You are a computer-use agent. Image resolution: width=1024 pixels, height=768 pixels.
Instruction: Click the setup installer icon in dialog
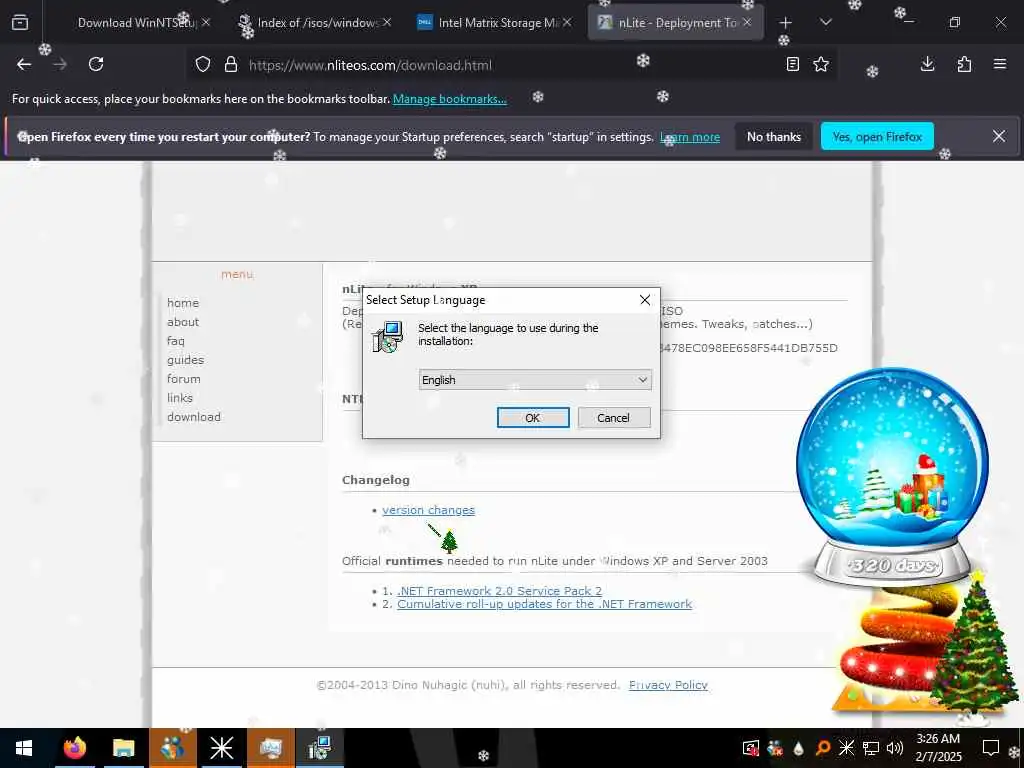click(x=387, y=337)
